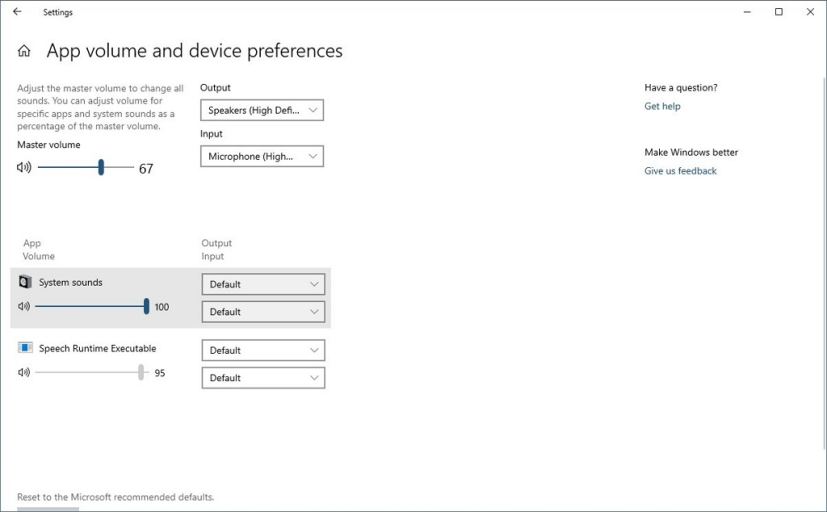Viewport: 827px width, 512px height.
Task: Click the Master volume label
Action: pos(49,144)
